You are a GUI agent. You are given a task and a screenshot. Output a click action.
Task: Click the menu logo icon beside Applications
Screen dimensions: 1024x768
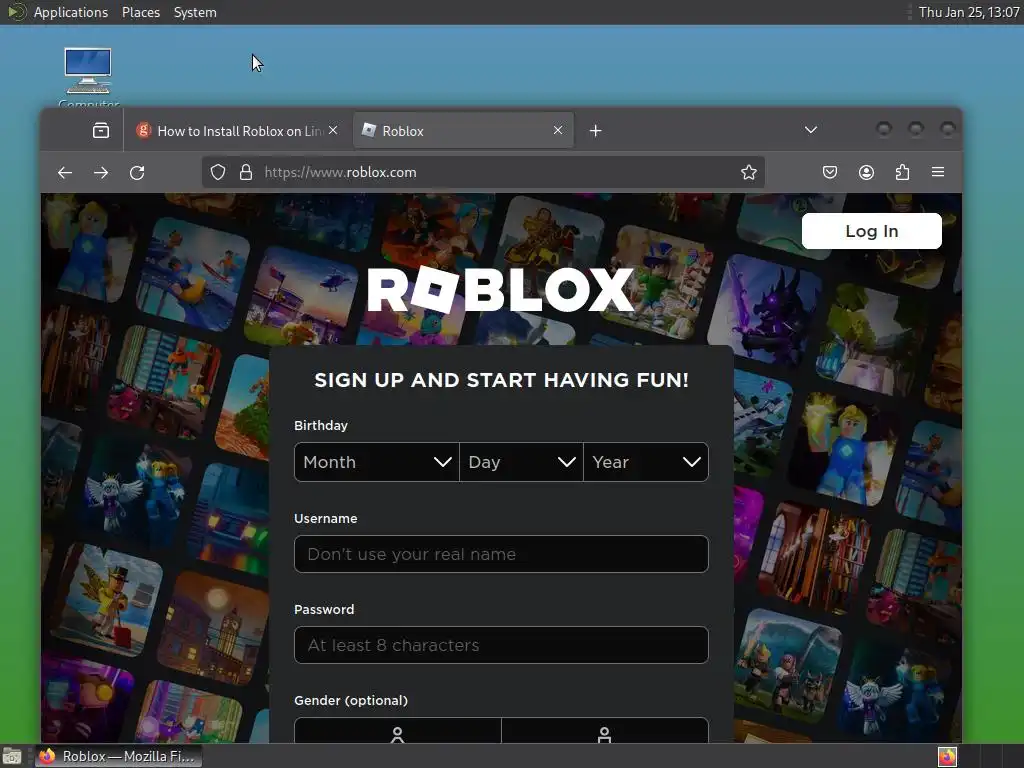coord(16,12)
